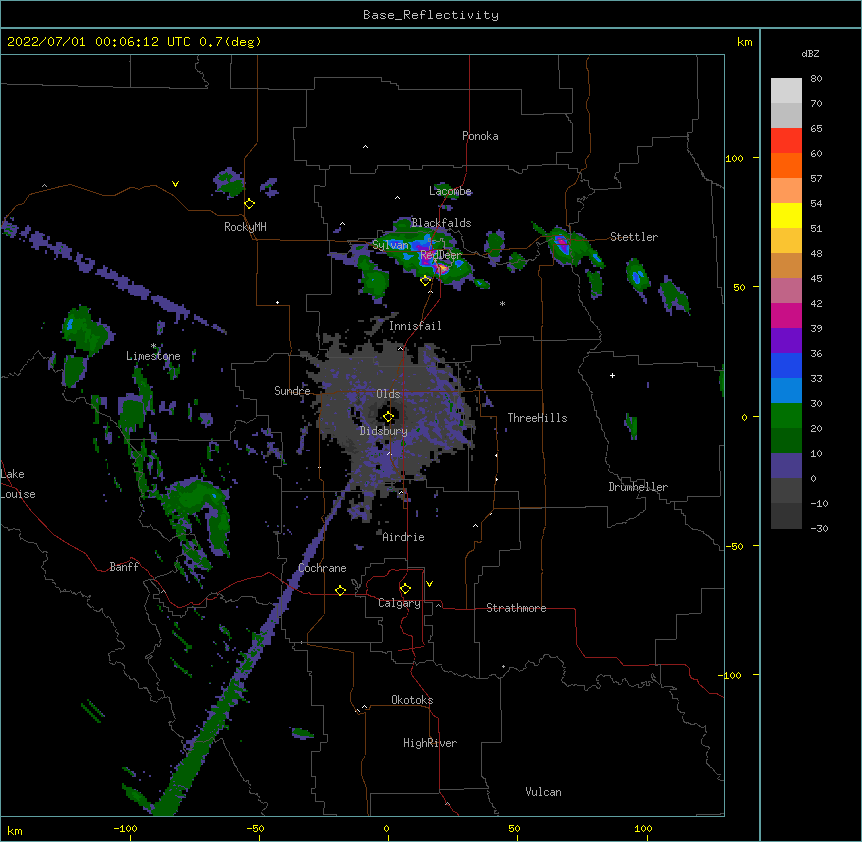The image size is (862, 842).
Task: Select the slate purple 0–10 dBZ legend swatch
Action: pos(786,466)
